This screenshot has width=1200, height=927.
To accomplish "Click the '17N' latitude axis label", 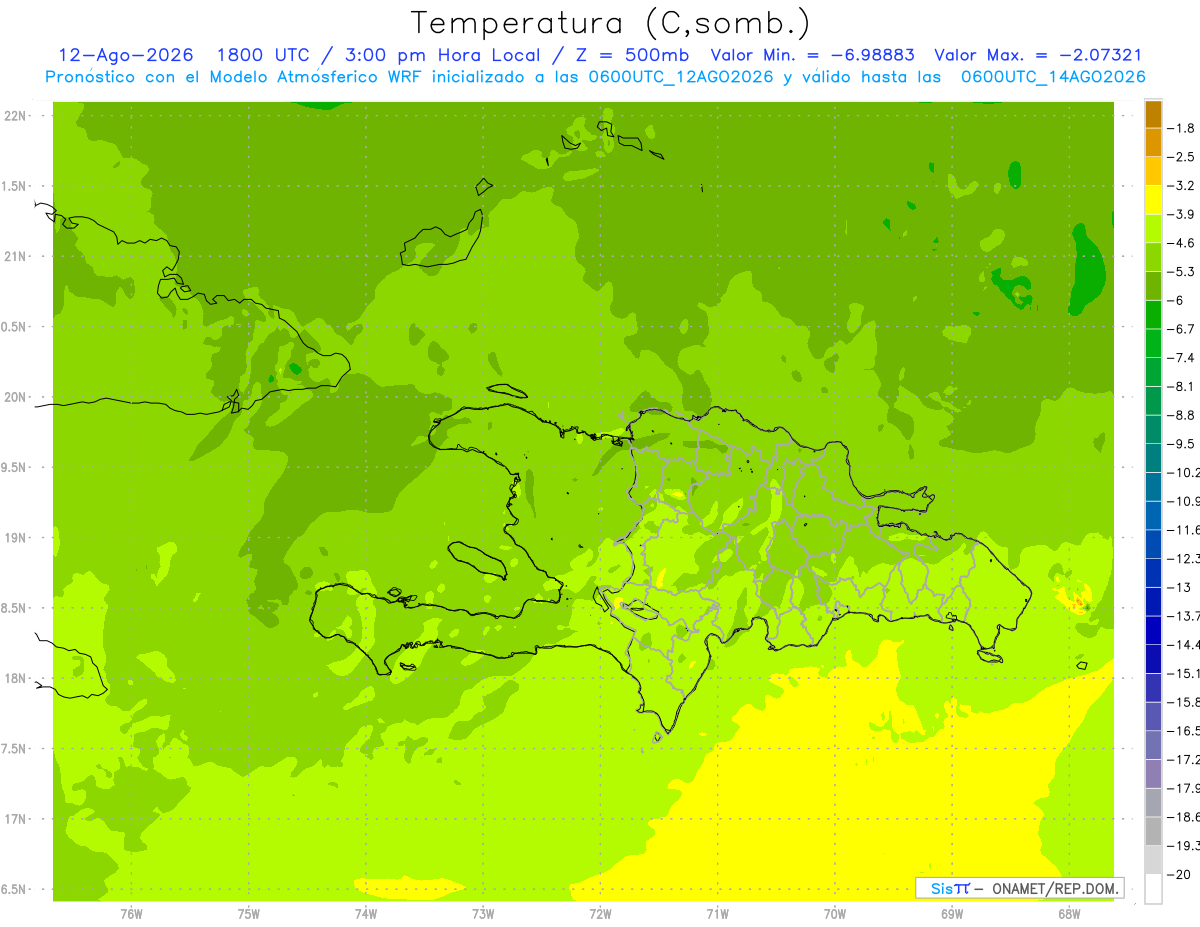I will click(17, 819).
